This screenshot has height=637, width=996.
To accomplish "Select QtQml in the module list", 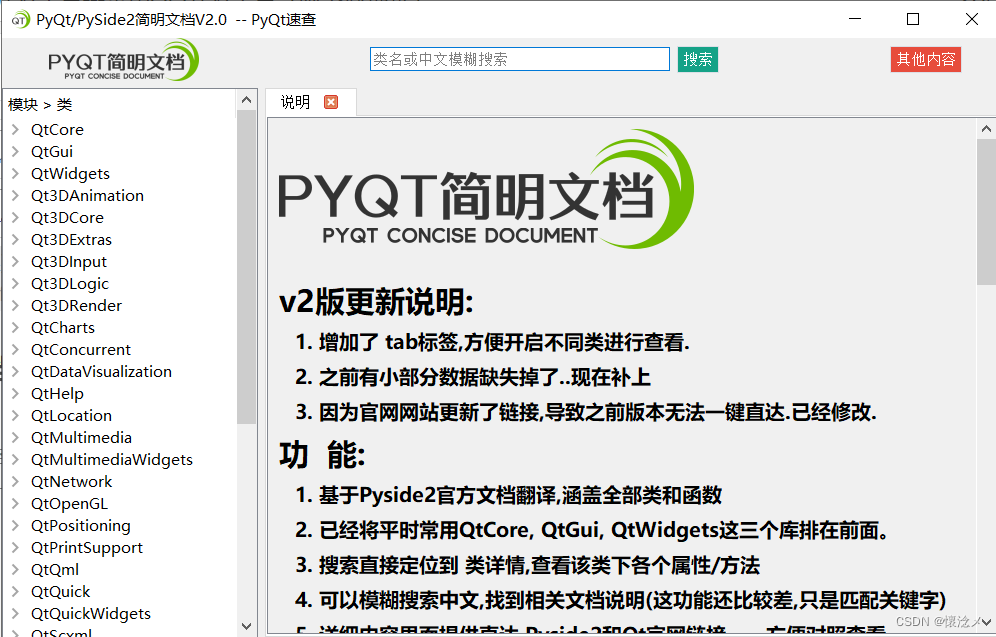I will click(55, 570).
